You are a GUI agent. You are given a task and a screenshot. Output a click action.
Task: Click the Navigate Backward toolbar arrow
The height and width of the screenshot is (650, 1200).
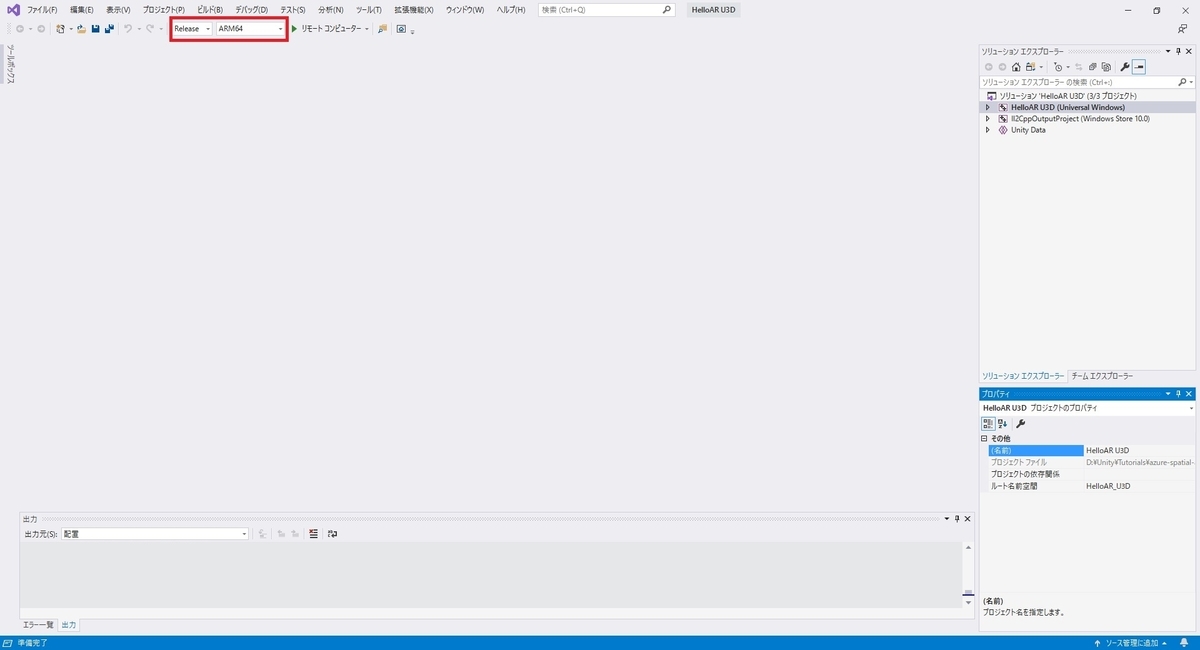20,29
